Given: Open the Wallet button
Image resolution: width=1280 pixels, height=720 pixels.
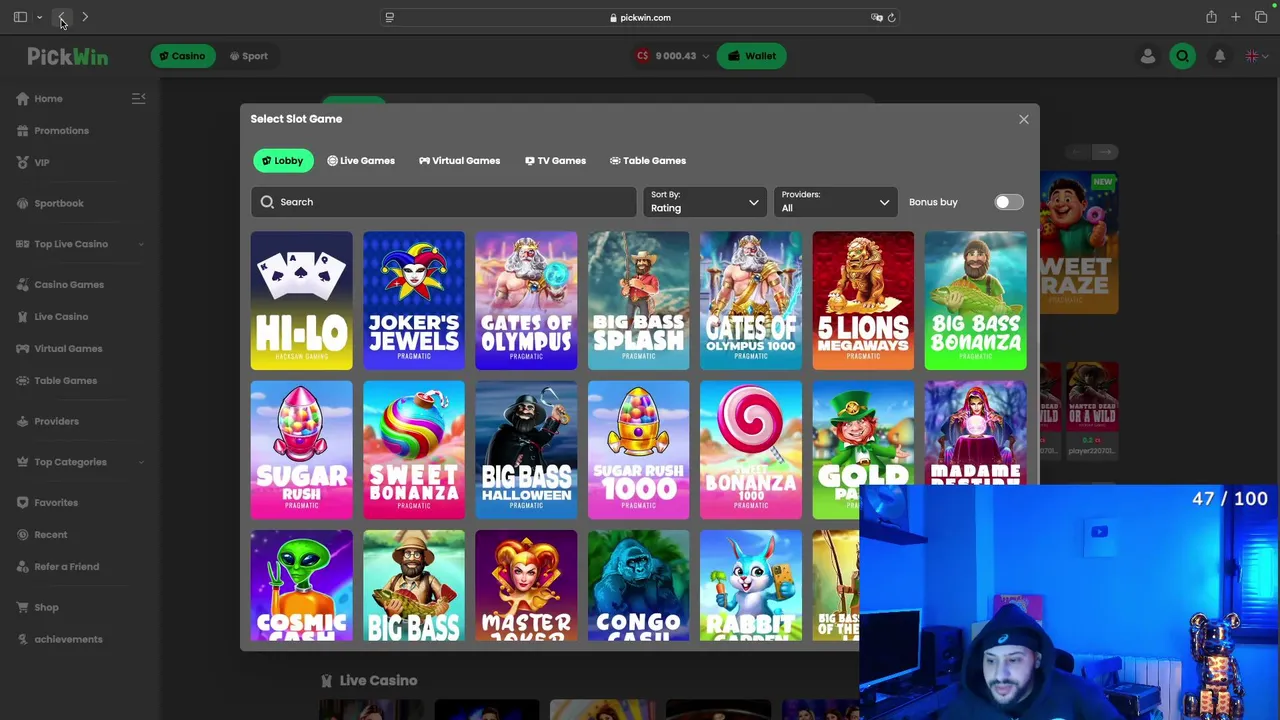Looking at the screenshot, I should pos(752,56).
